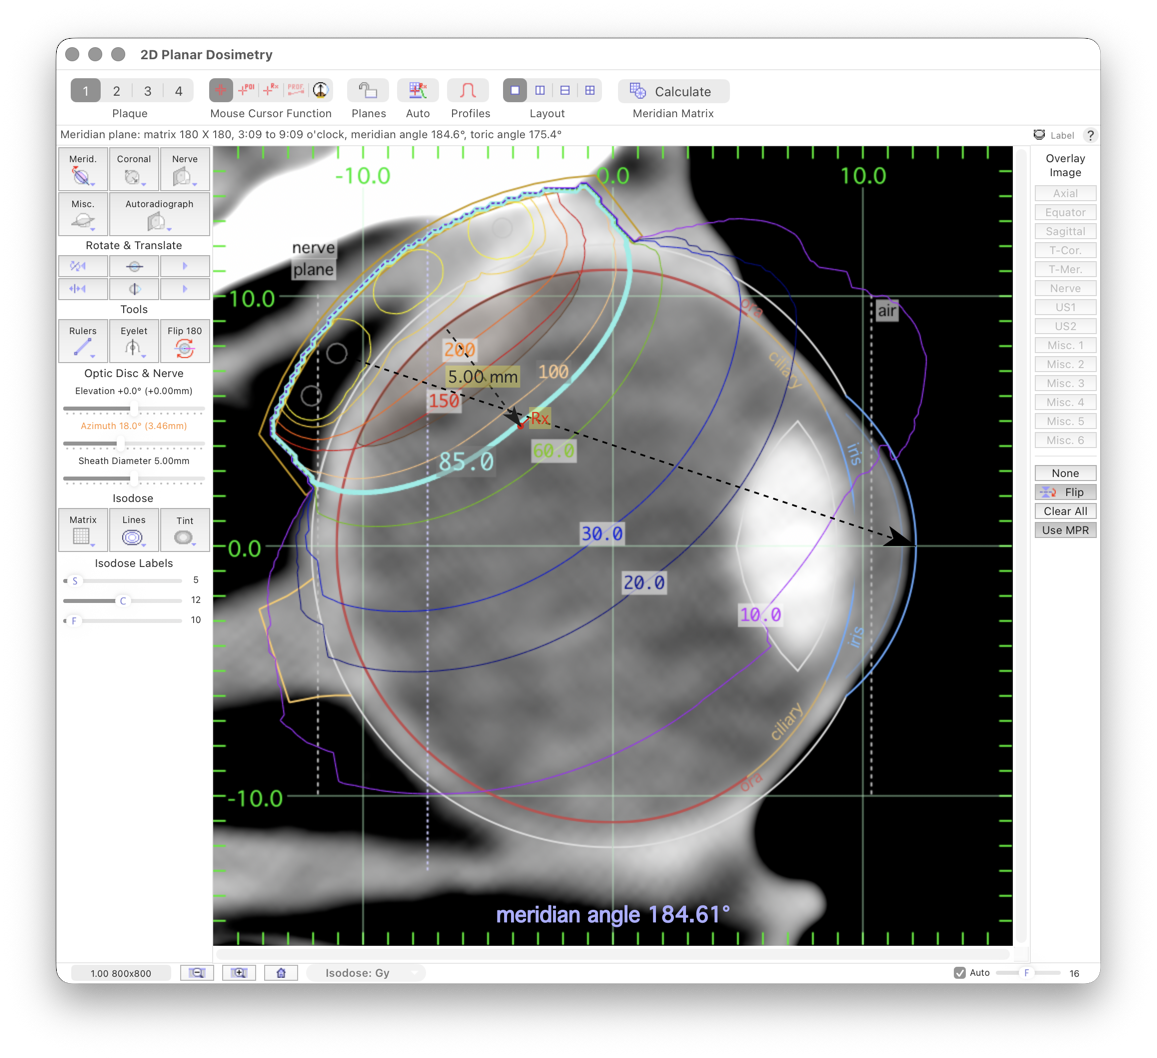Select the Merid. plane tool
Image resolution: width=1157 pixels, height=1058 pixels.
pos(82,168)
